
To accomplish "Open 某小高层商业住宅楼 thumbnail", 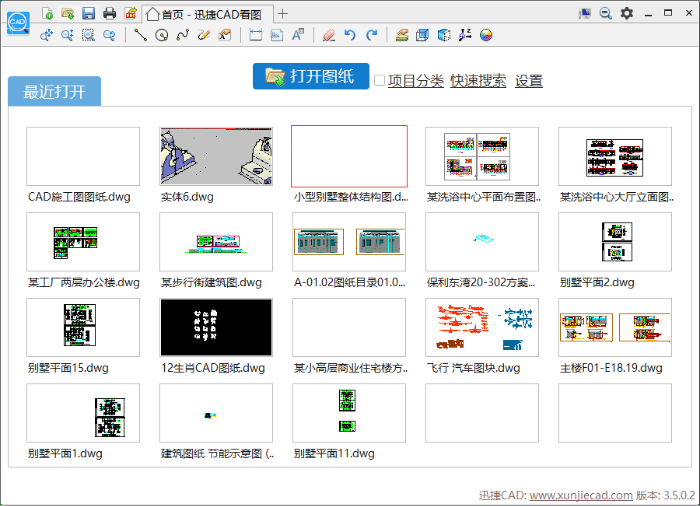I will coord(349,327).
